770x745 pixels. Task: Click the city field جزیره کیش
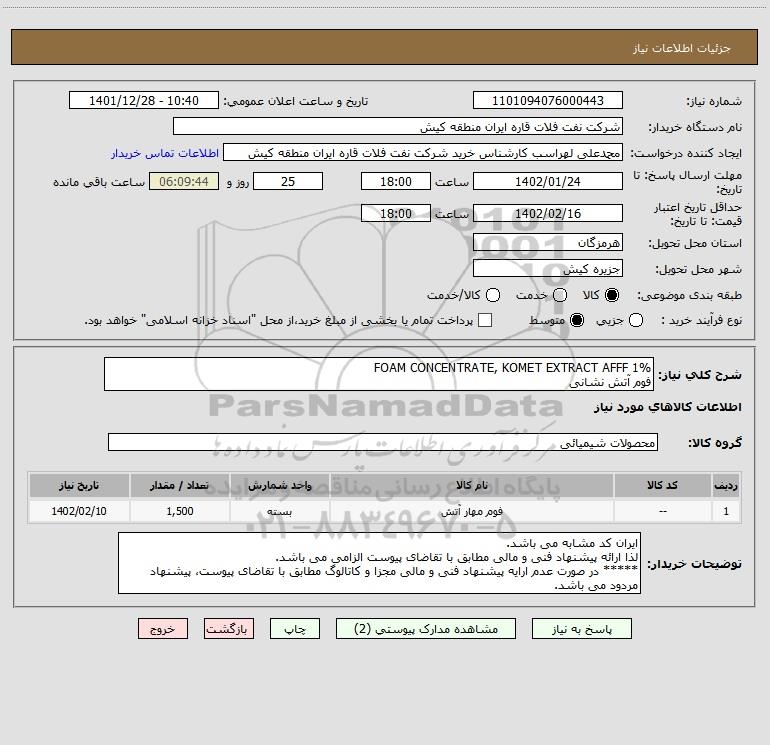click(548, 268)
